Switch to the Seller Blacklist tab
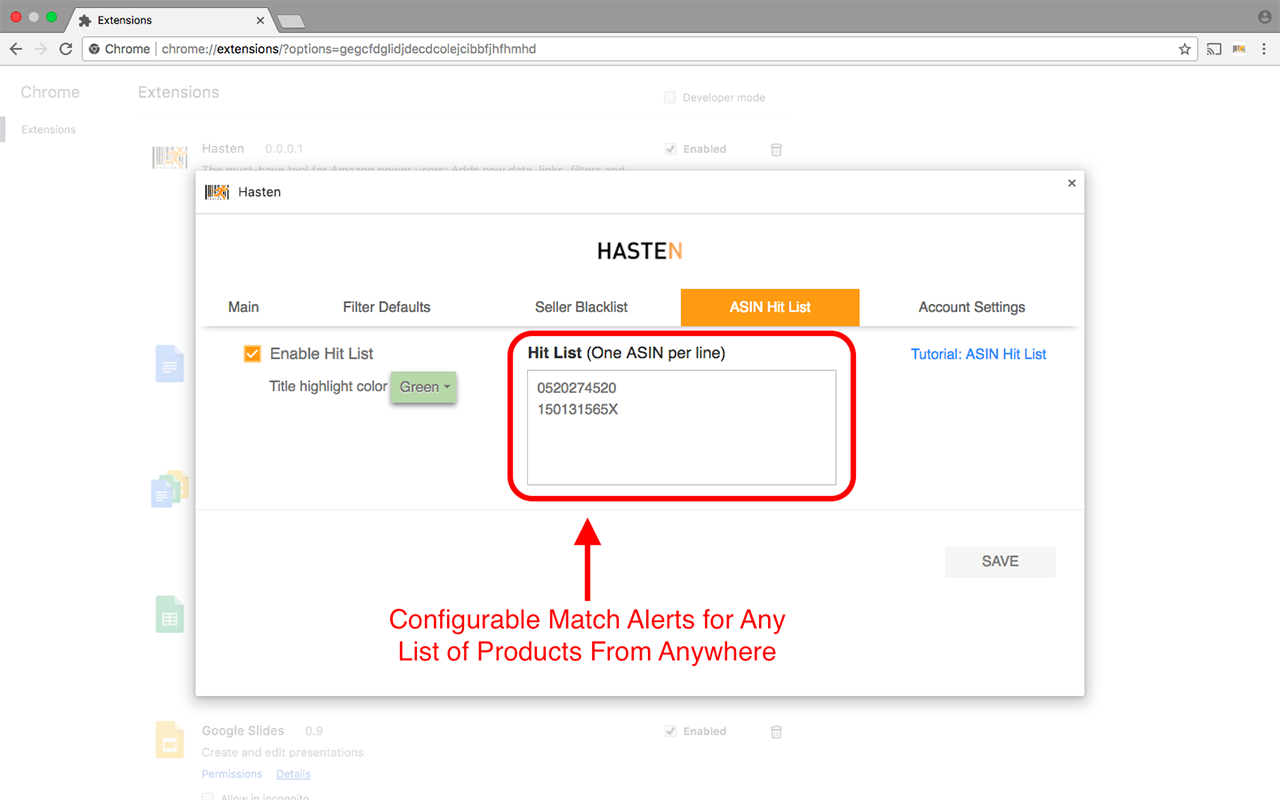The image size is (1280, 800). pos(581,307)
